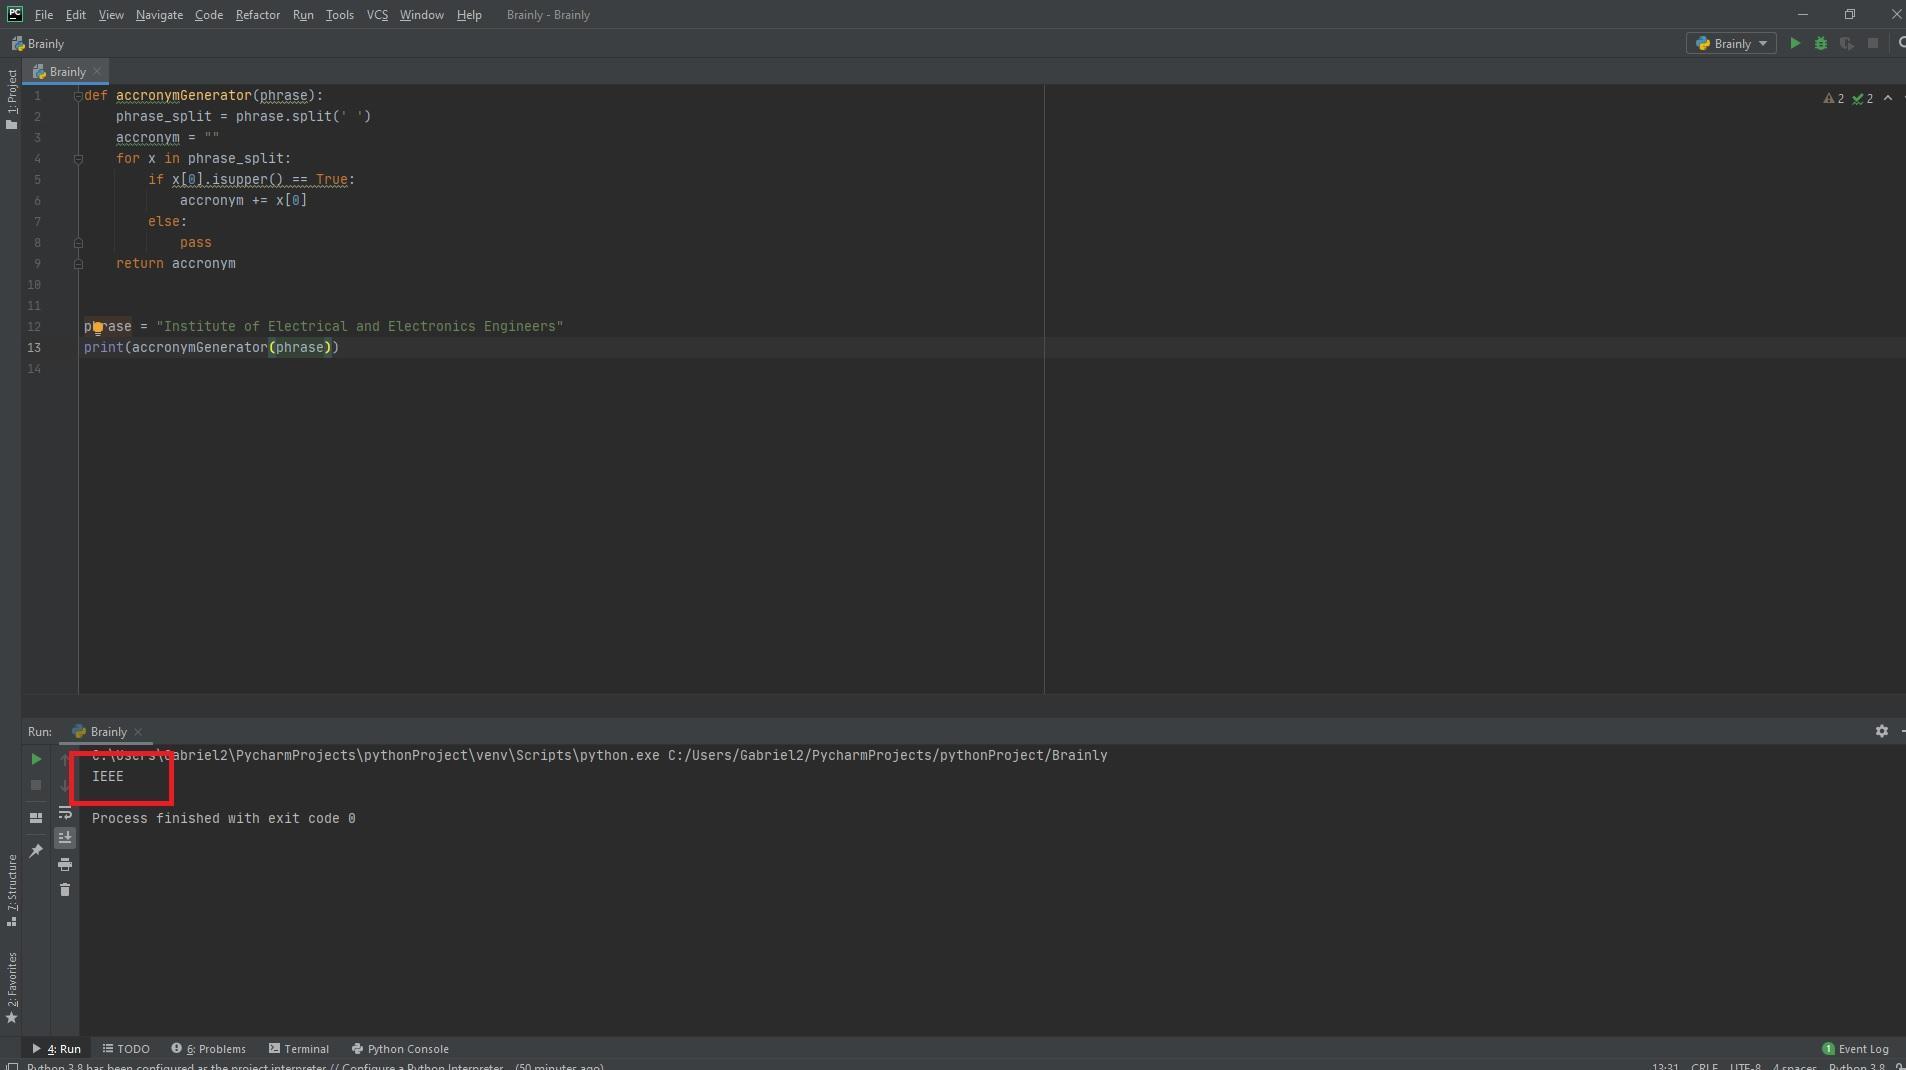
Task: Close the Brainly editor tab
Action: coord(97,72)
